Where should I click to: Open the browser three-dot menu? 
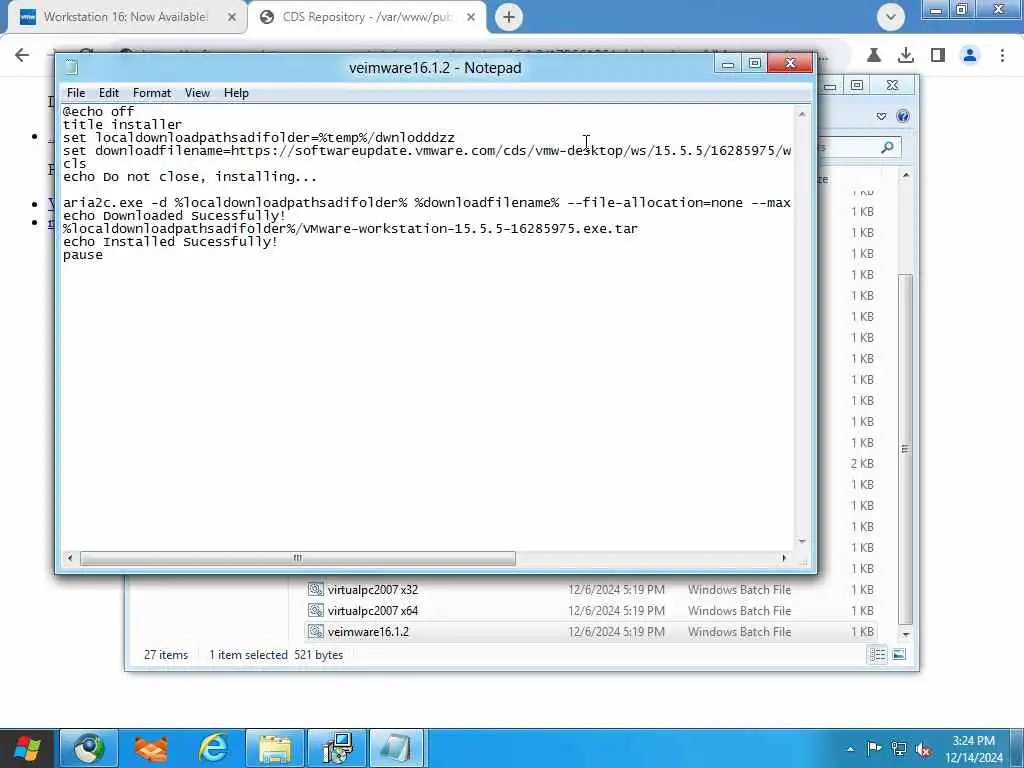point(1002,56)
